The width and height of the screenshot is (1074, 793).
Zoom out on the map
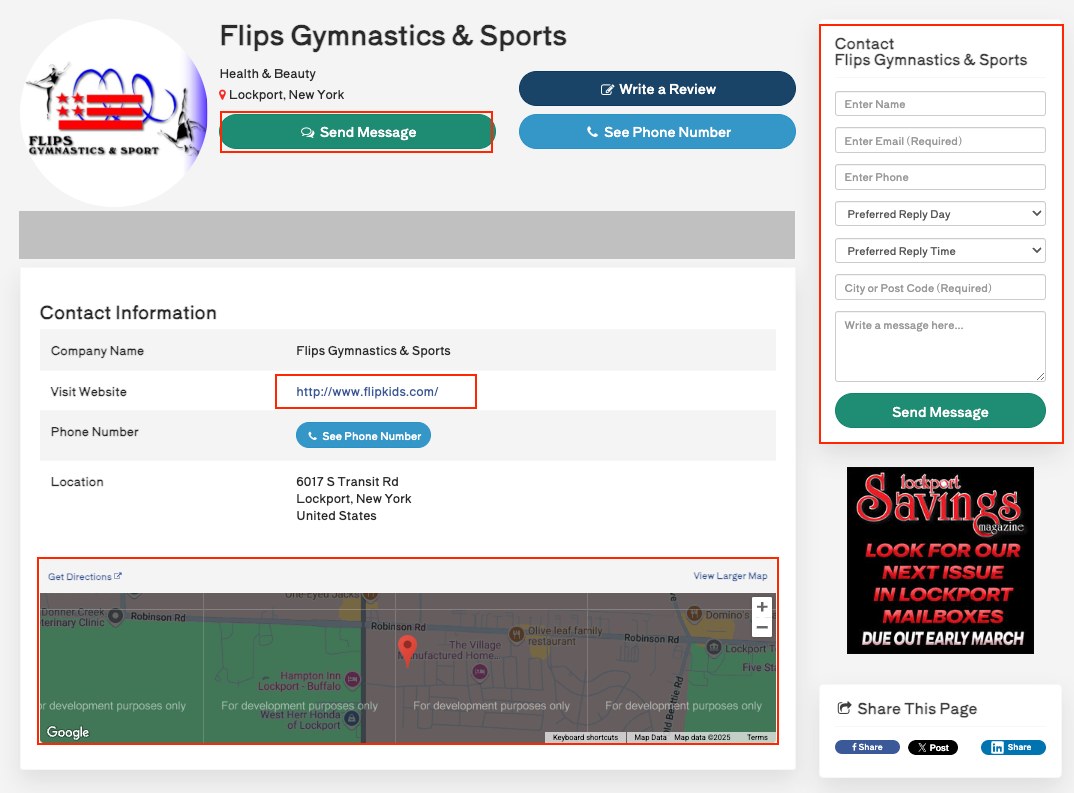click(x=762, y=627)
